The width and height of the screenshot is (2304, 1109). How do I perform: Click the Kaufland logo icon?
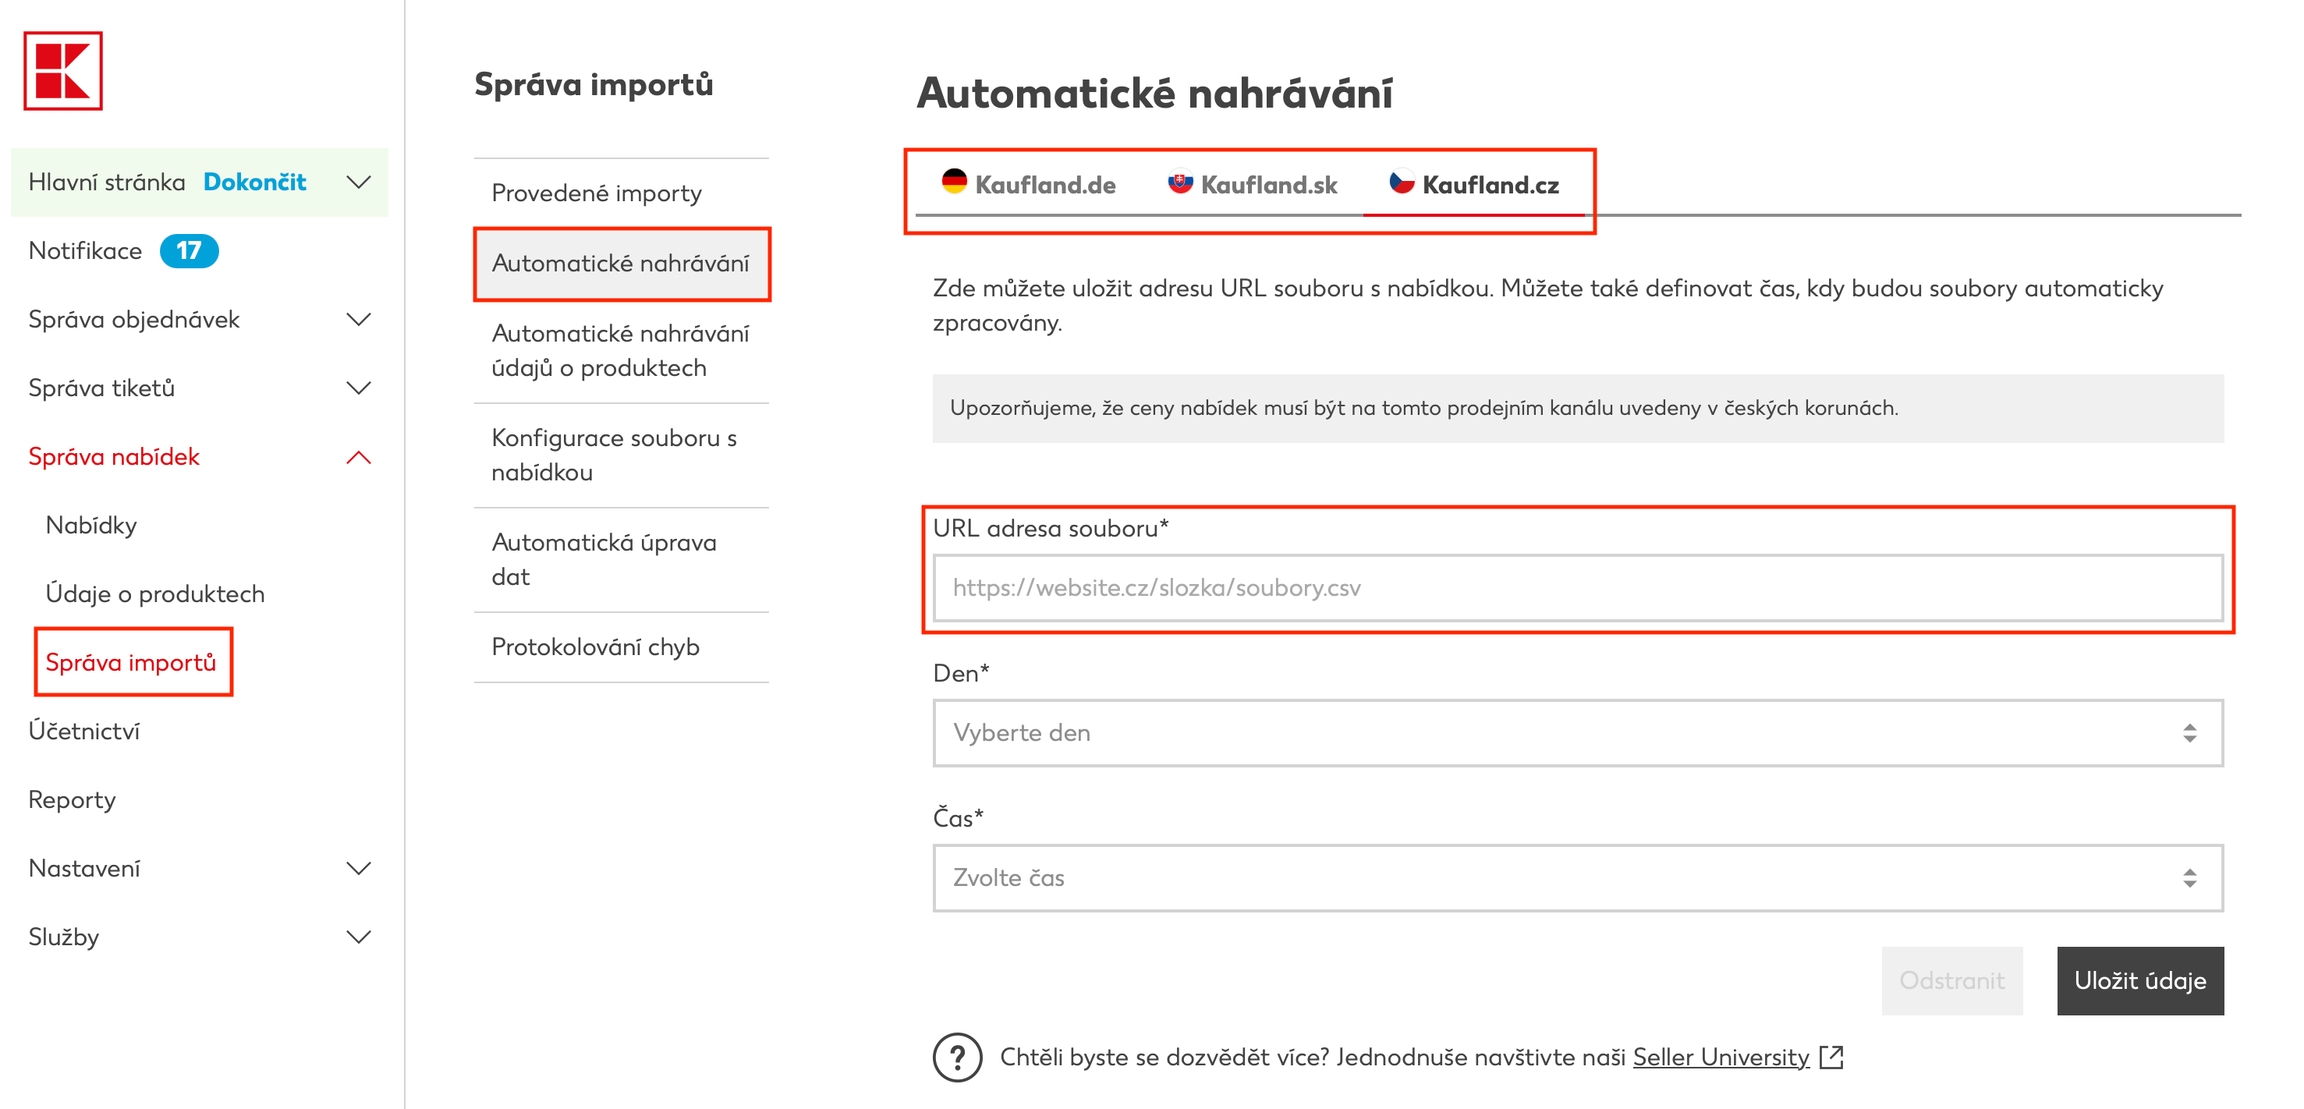point(63,71)
